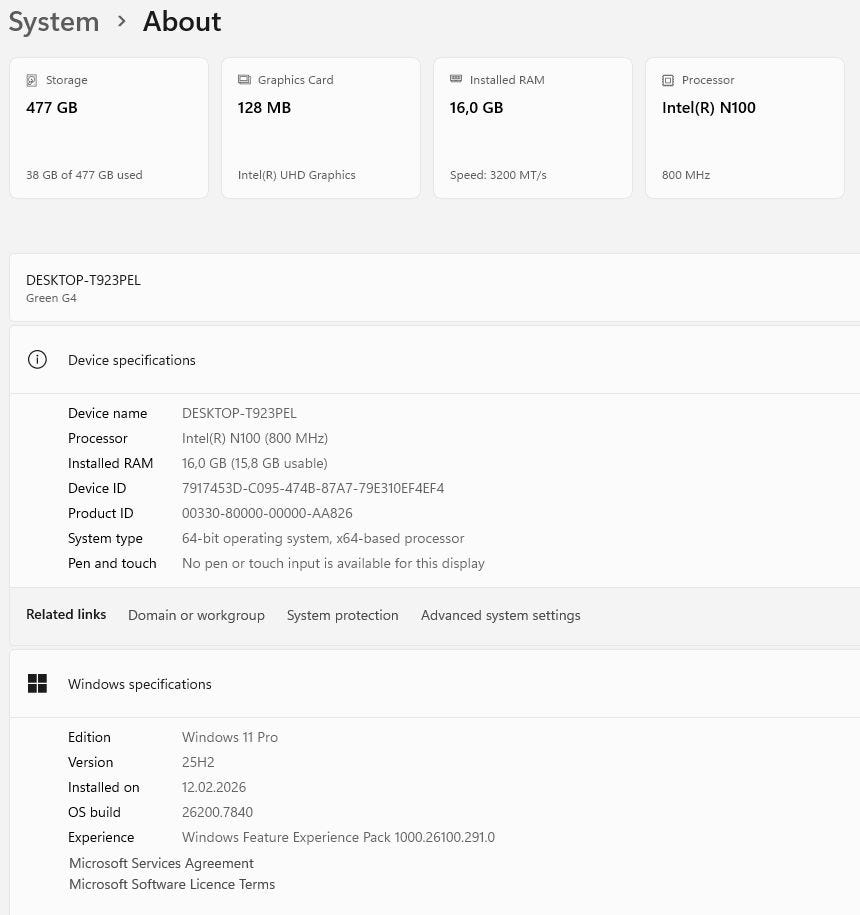Click the Graphics Card icon
The image size is (860, 915).
click(x=244, y=80)
